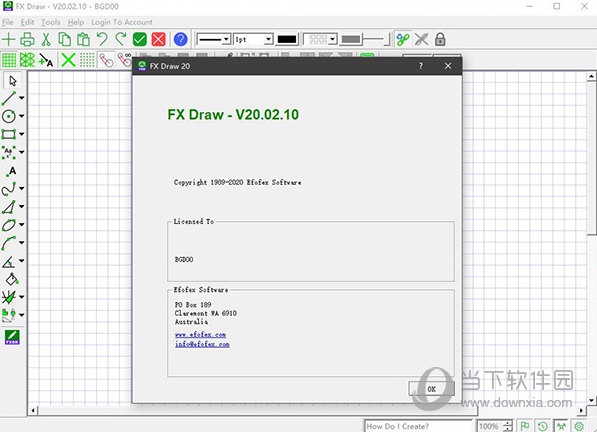597x432 pixels.
Task: Click the crossed tools icon
Action: [421, 39]
